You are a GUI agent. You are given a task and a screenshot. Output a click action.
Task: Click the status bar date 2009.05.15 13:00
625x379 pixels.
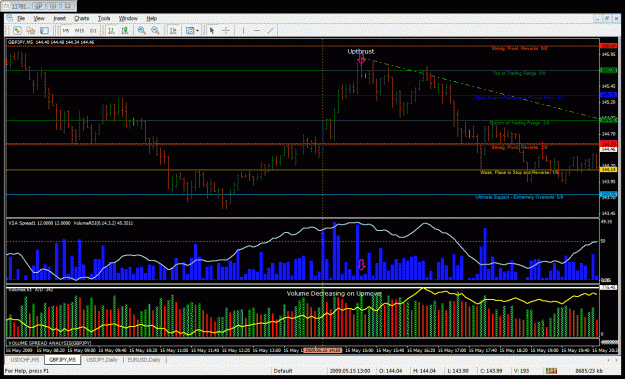(350, 371)
